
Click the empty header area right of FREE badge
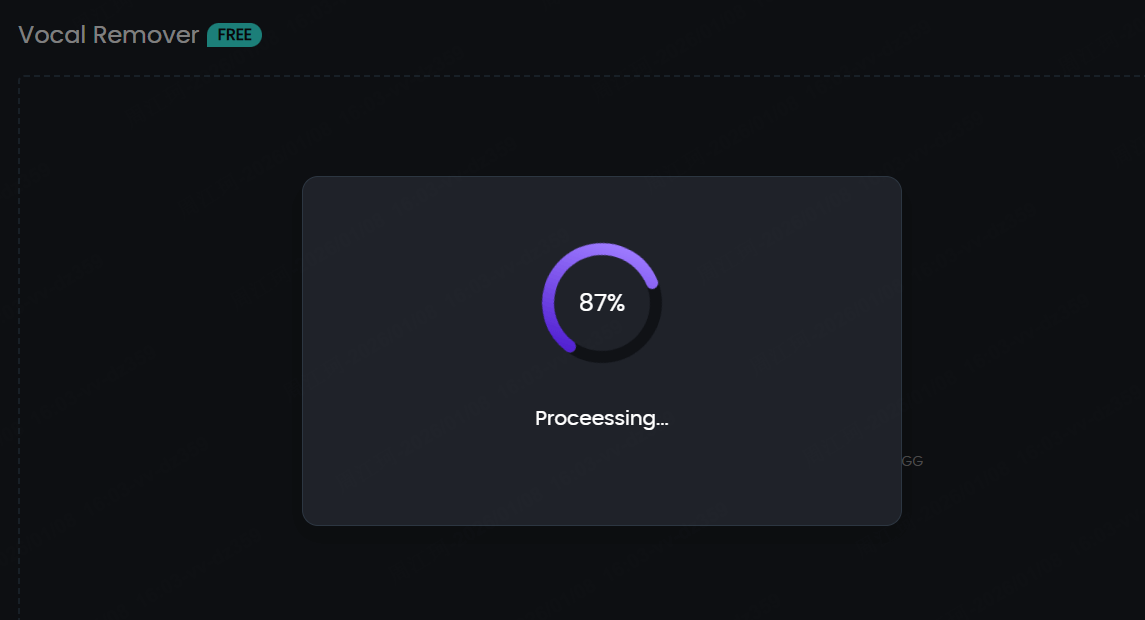point(700,35)
